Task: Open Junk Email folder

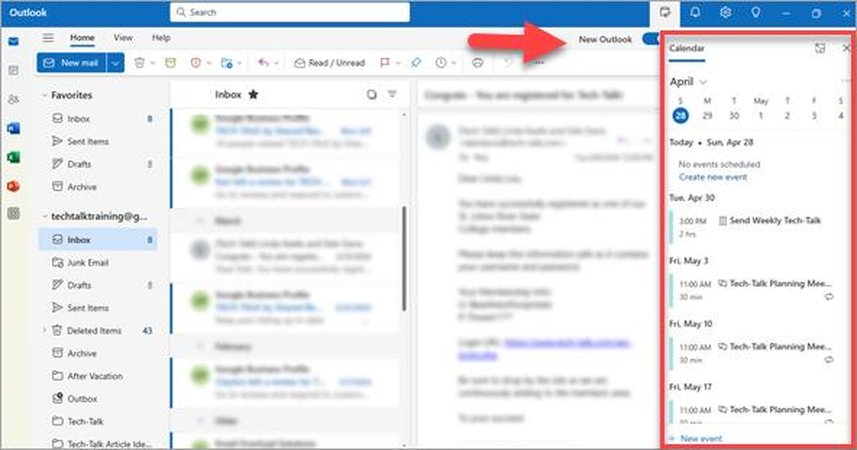Action: [x=98, y=262]
